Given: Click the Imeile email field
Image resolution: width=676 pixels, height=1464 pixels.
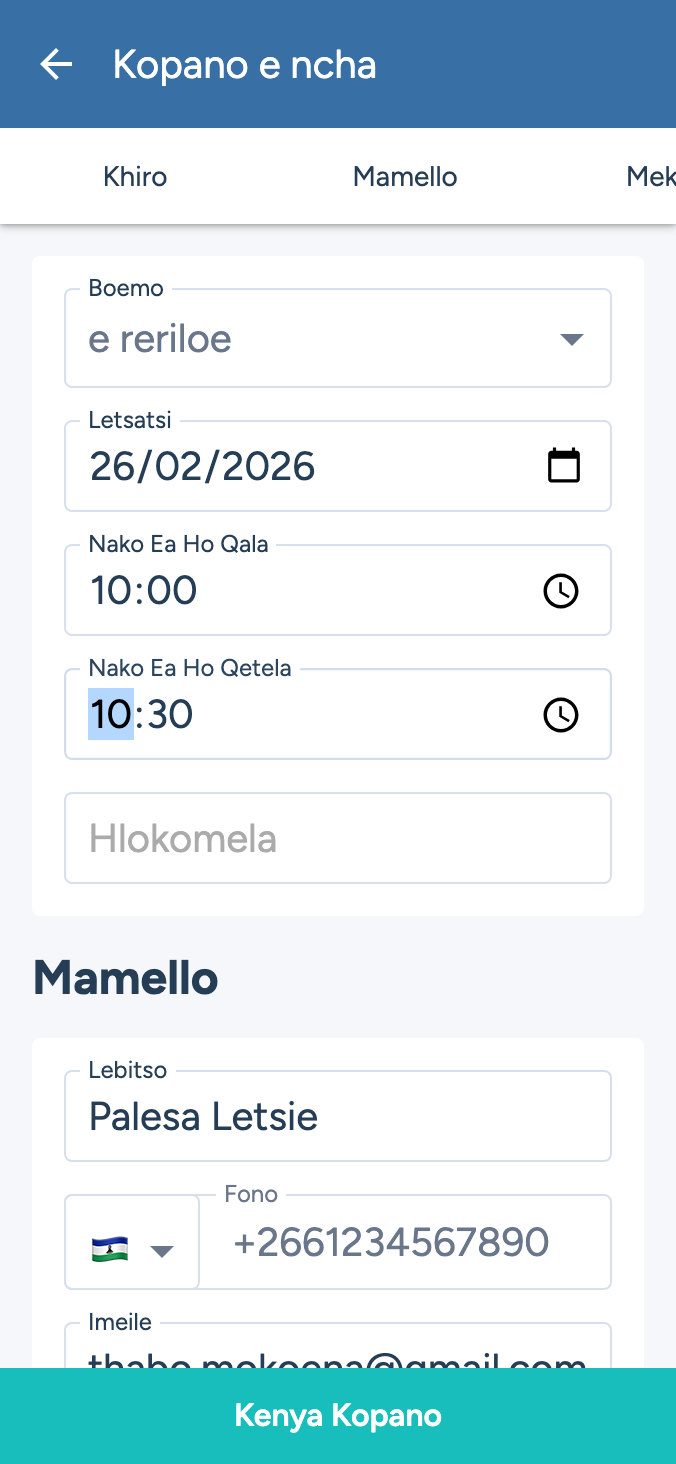Looking at the screenshot, I should point(338,1350).
